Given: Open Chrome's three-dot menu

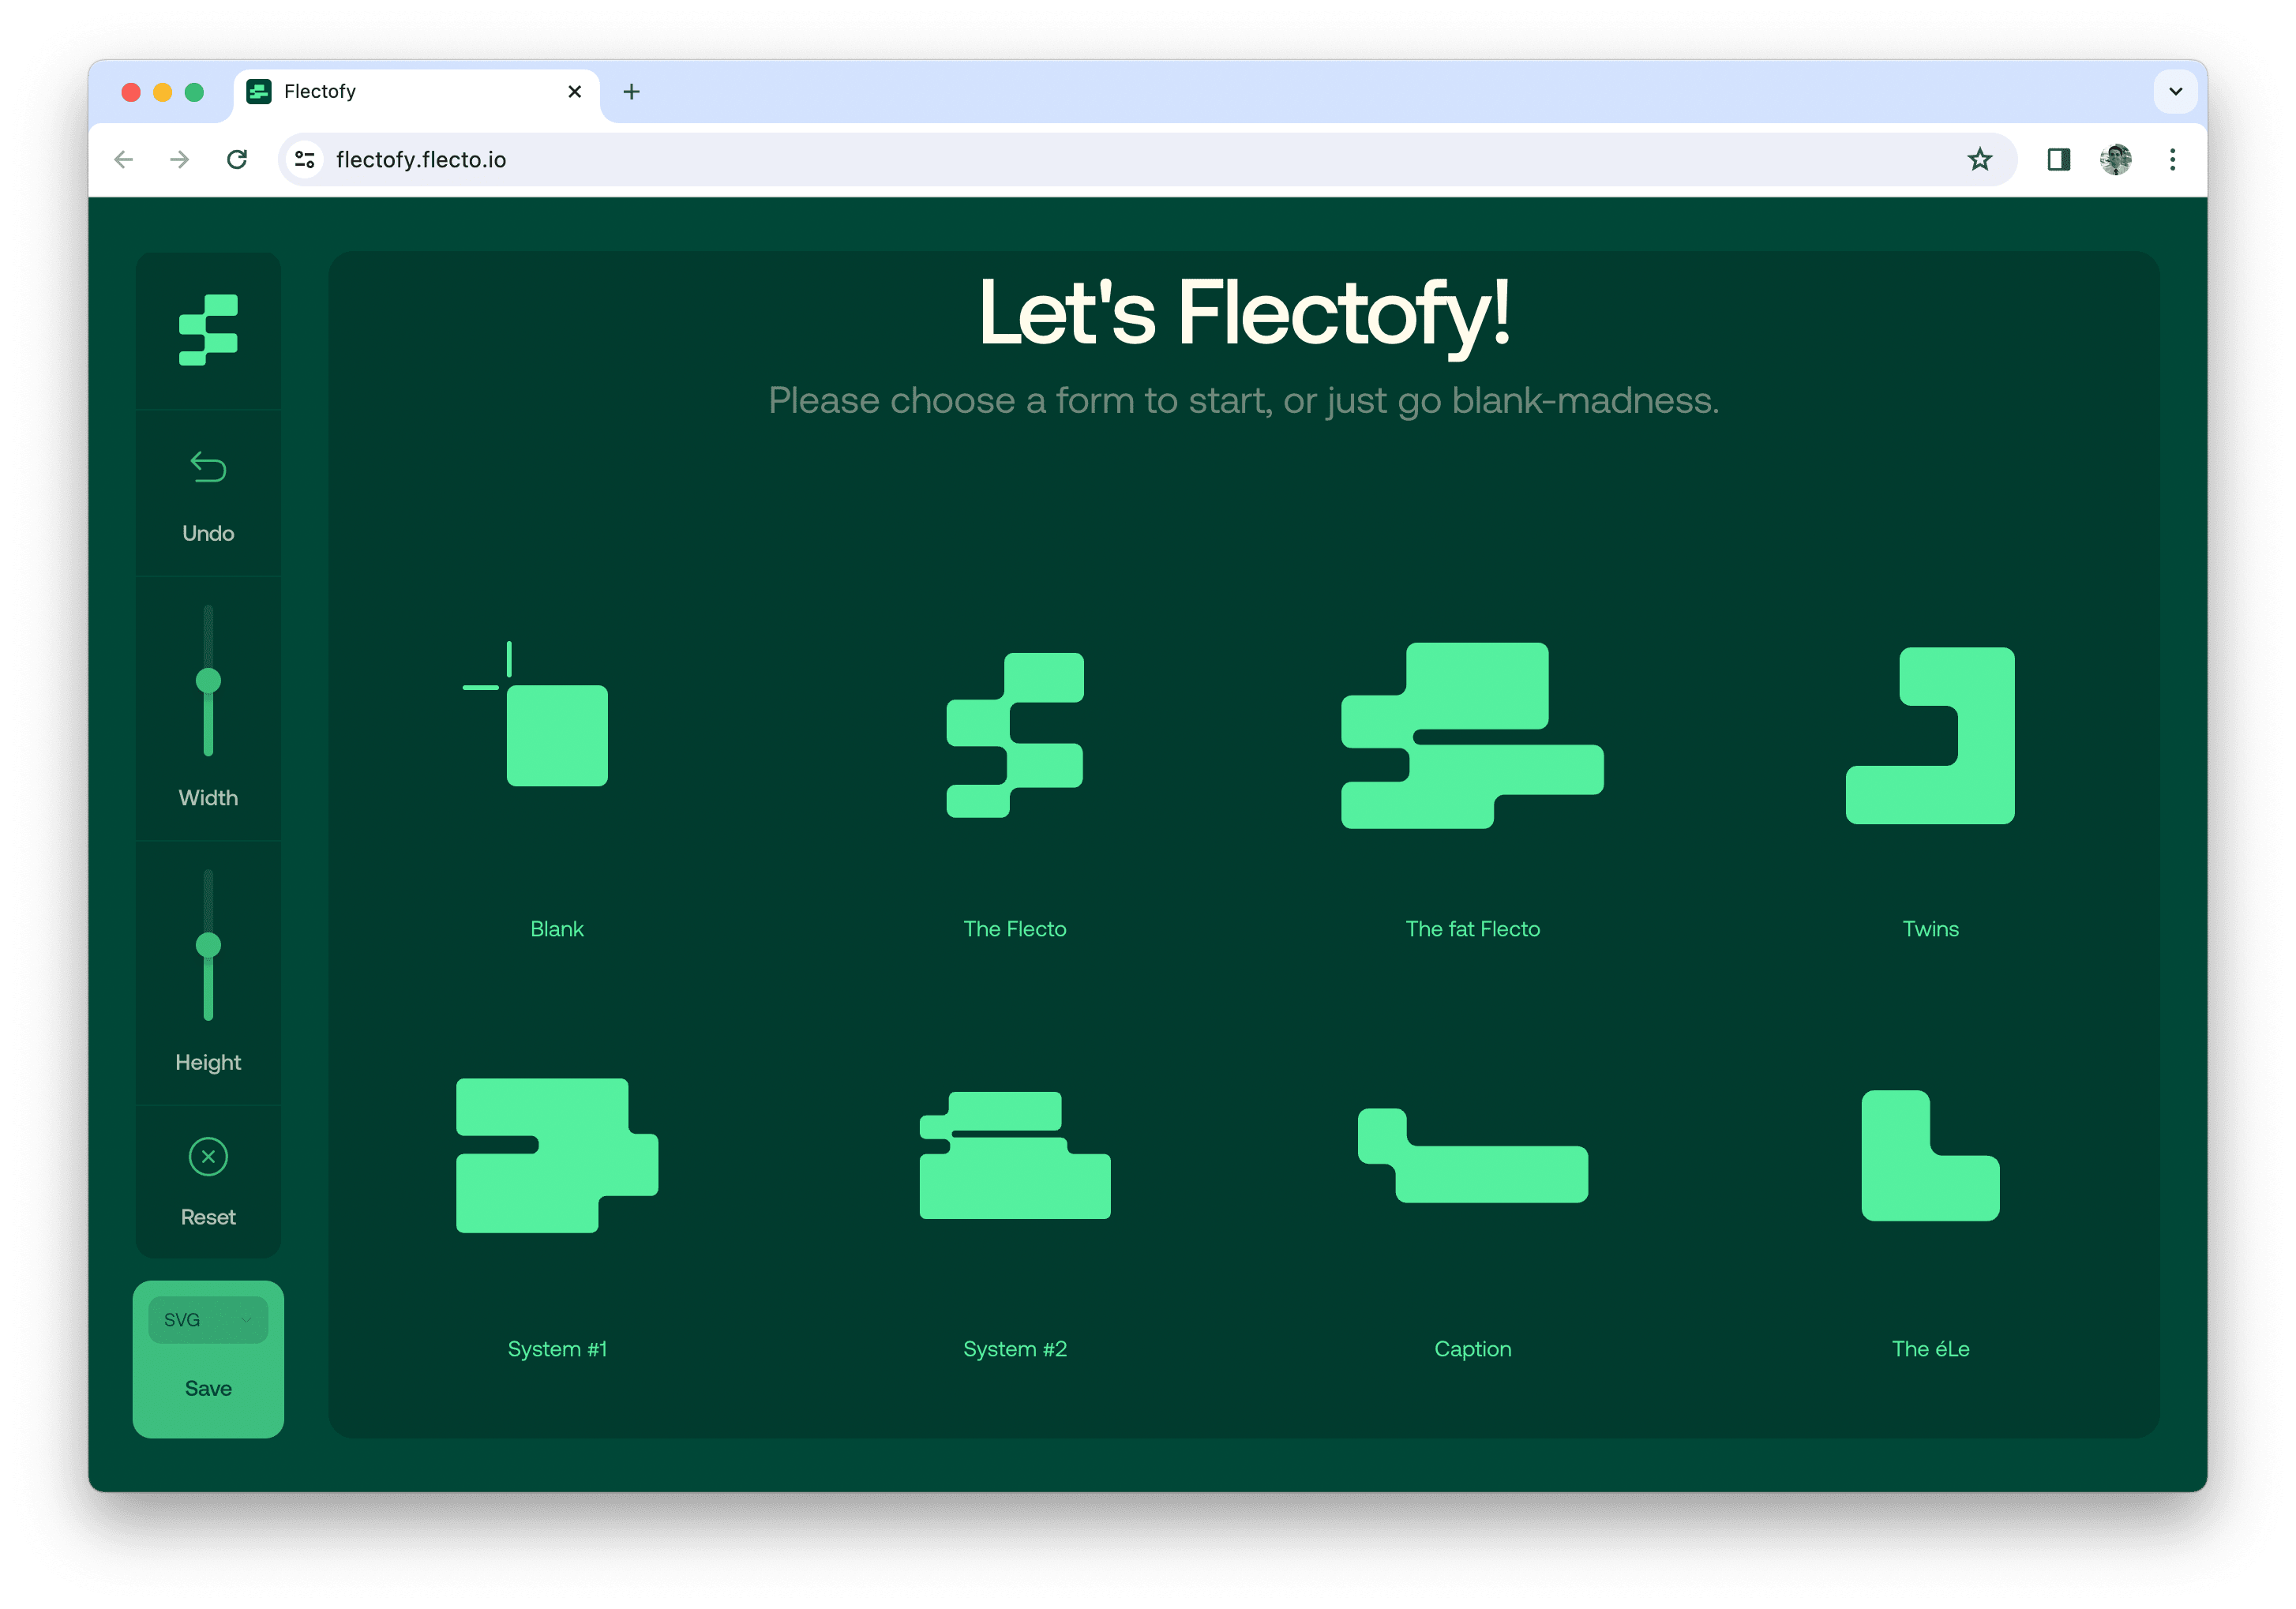Looking at the screenshot, I should coord(2172,159).
